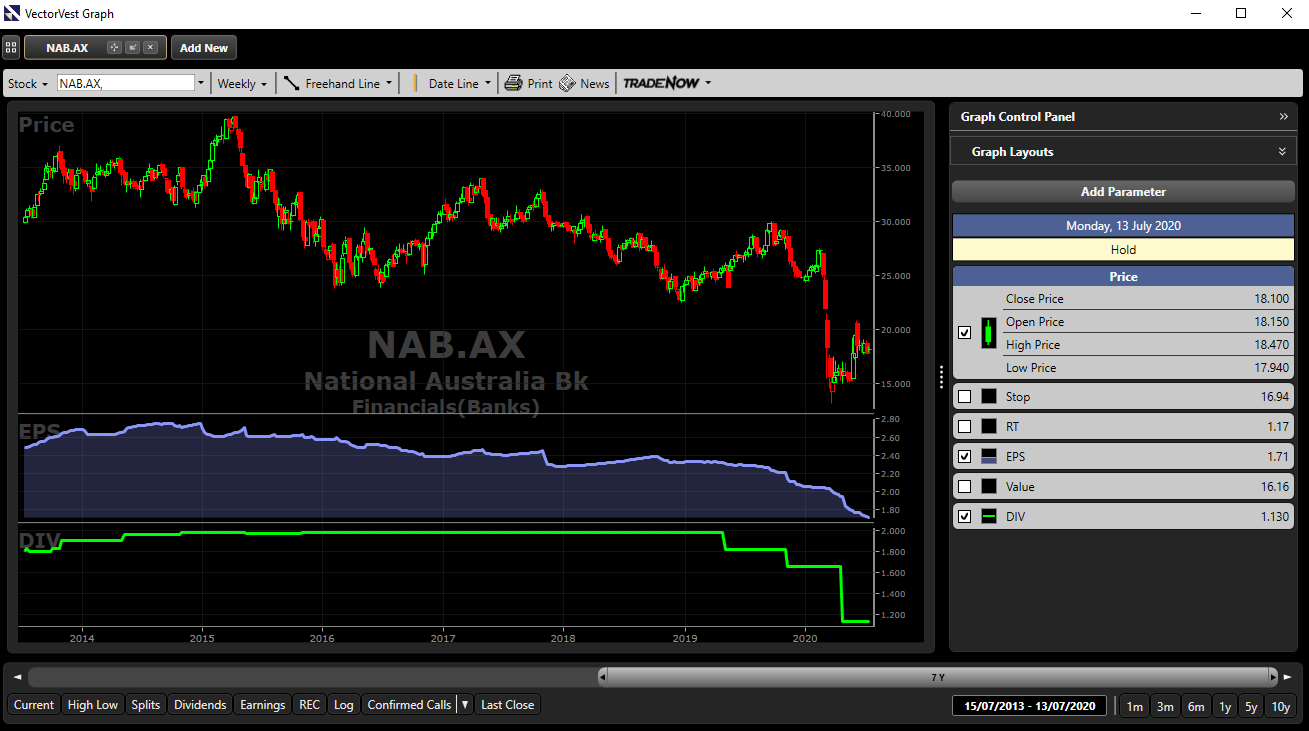
Task: Enable the RT parameter checkbox
Action: click(964, 427)
